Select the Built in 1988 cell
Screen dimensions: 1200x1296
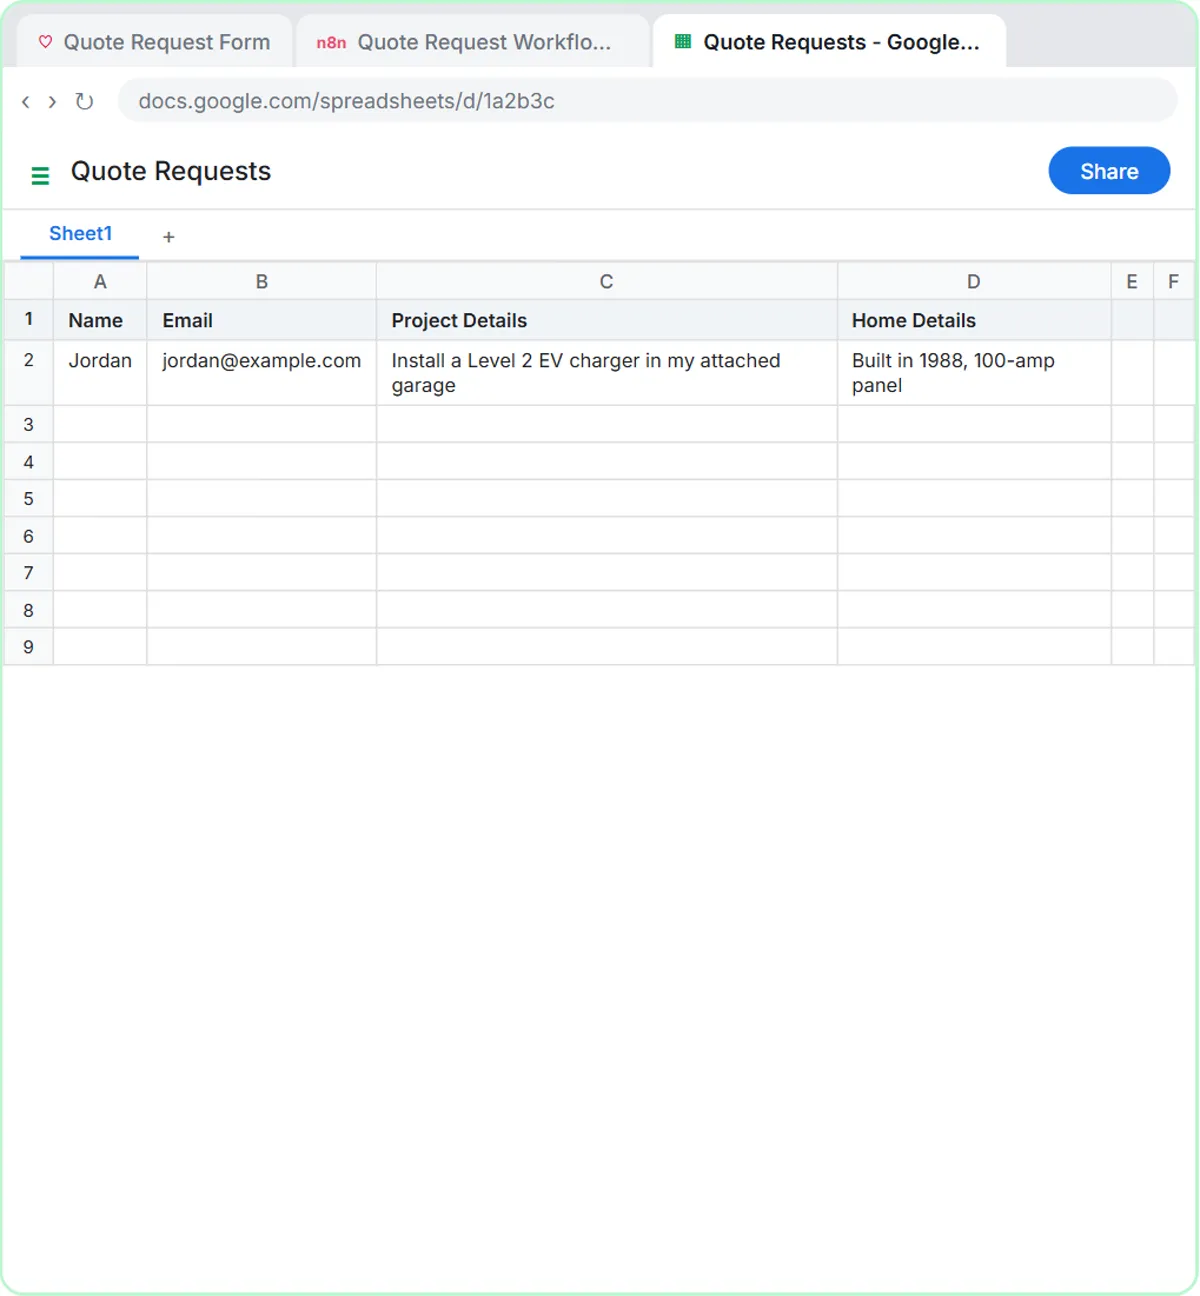(x=974, y=373)
